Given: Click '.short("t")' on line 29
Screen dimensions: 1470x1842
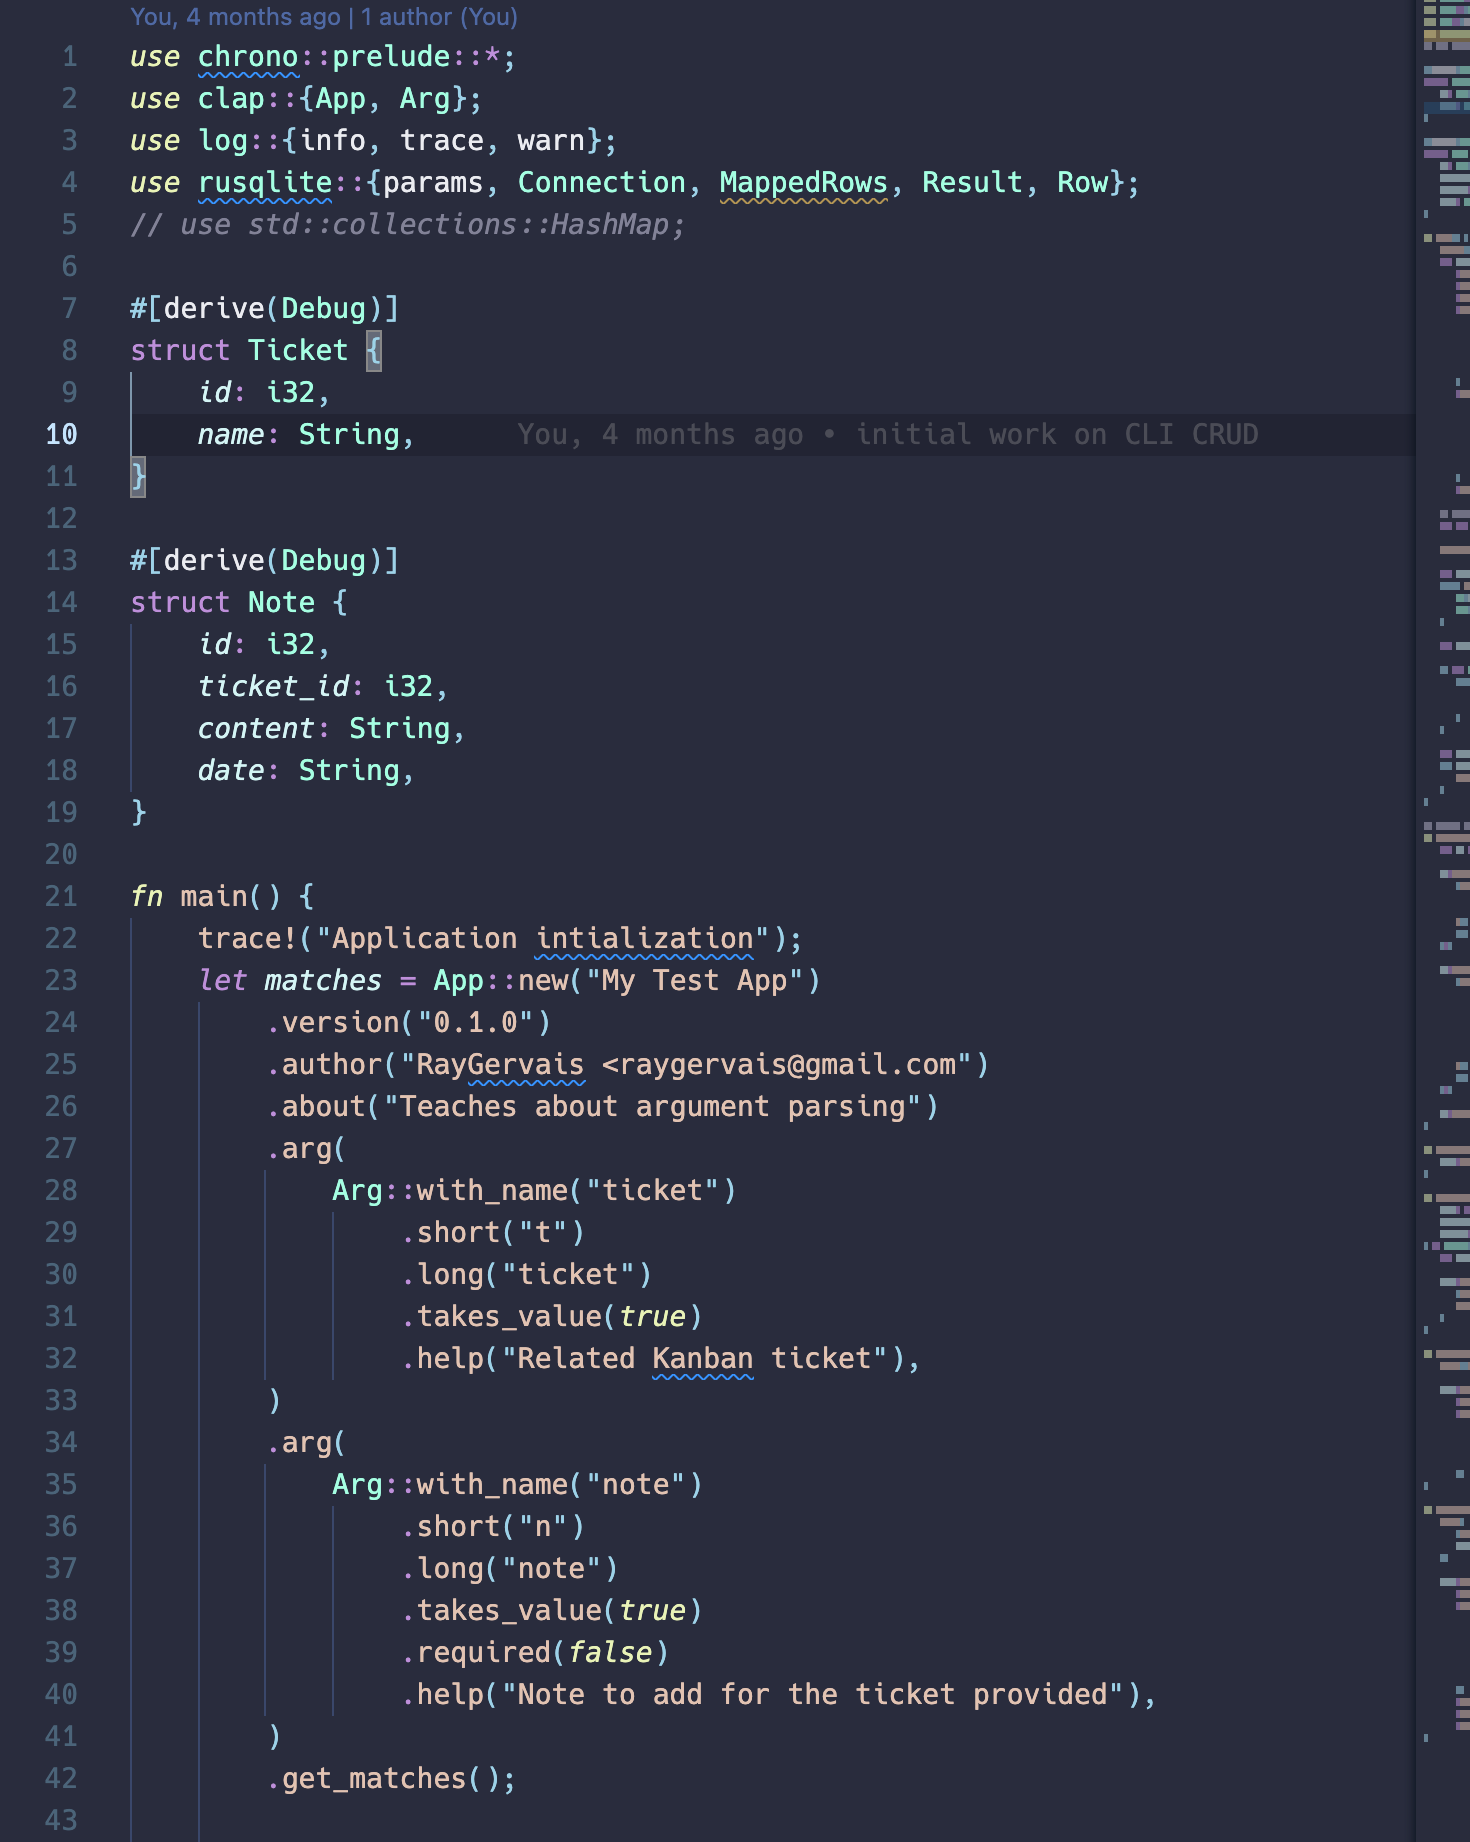Looking at the screenshot, I should 492,1233.
